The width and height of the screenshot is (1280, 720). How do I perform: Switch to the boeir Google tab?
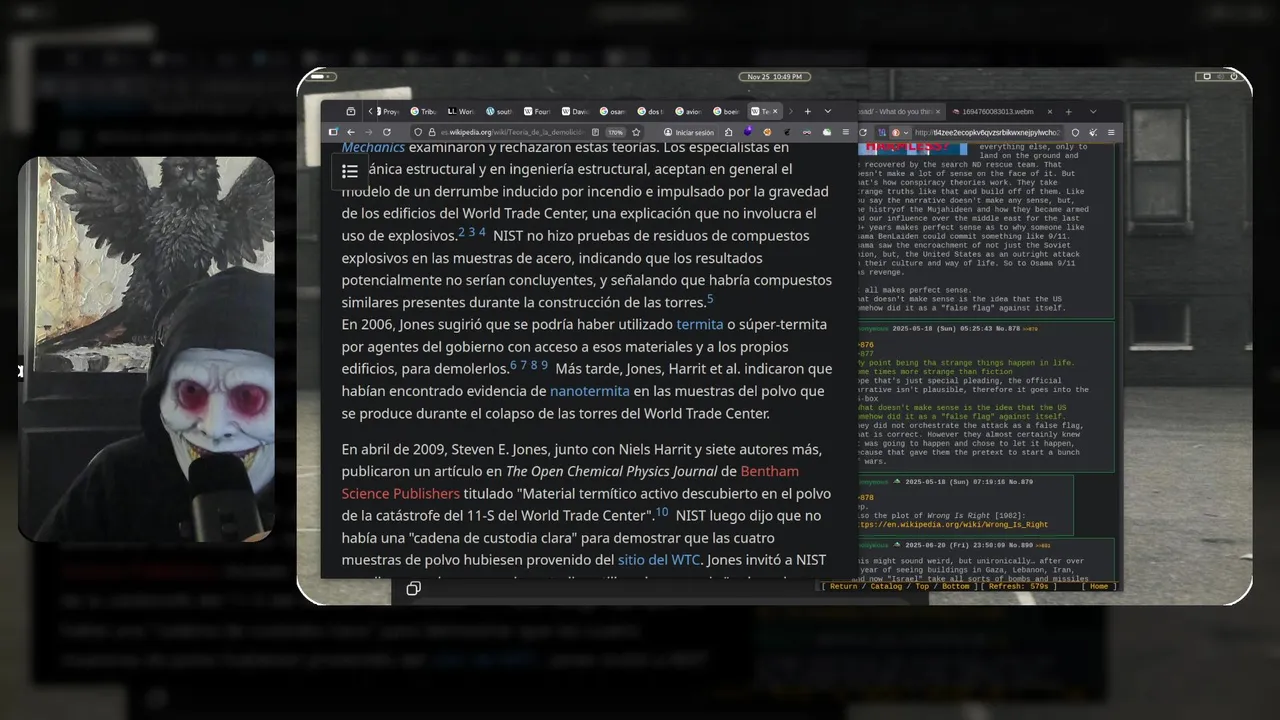click(726, 111)
